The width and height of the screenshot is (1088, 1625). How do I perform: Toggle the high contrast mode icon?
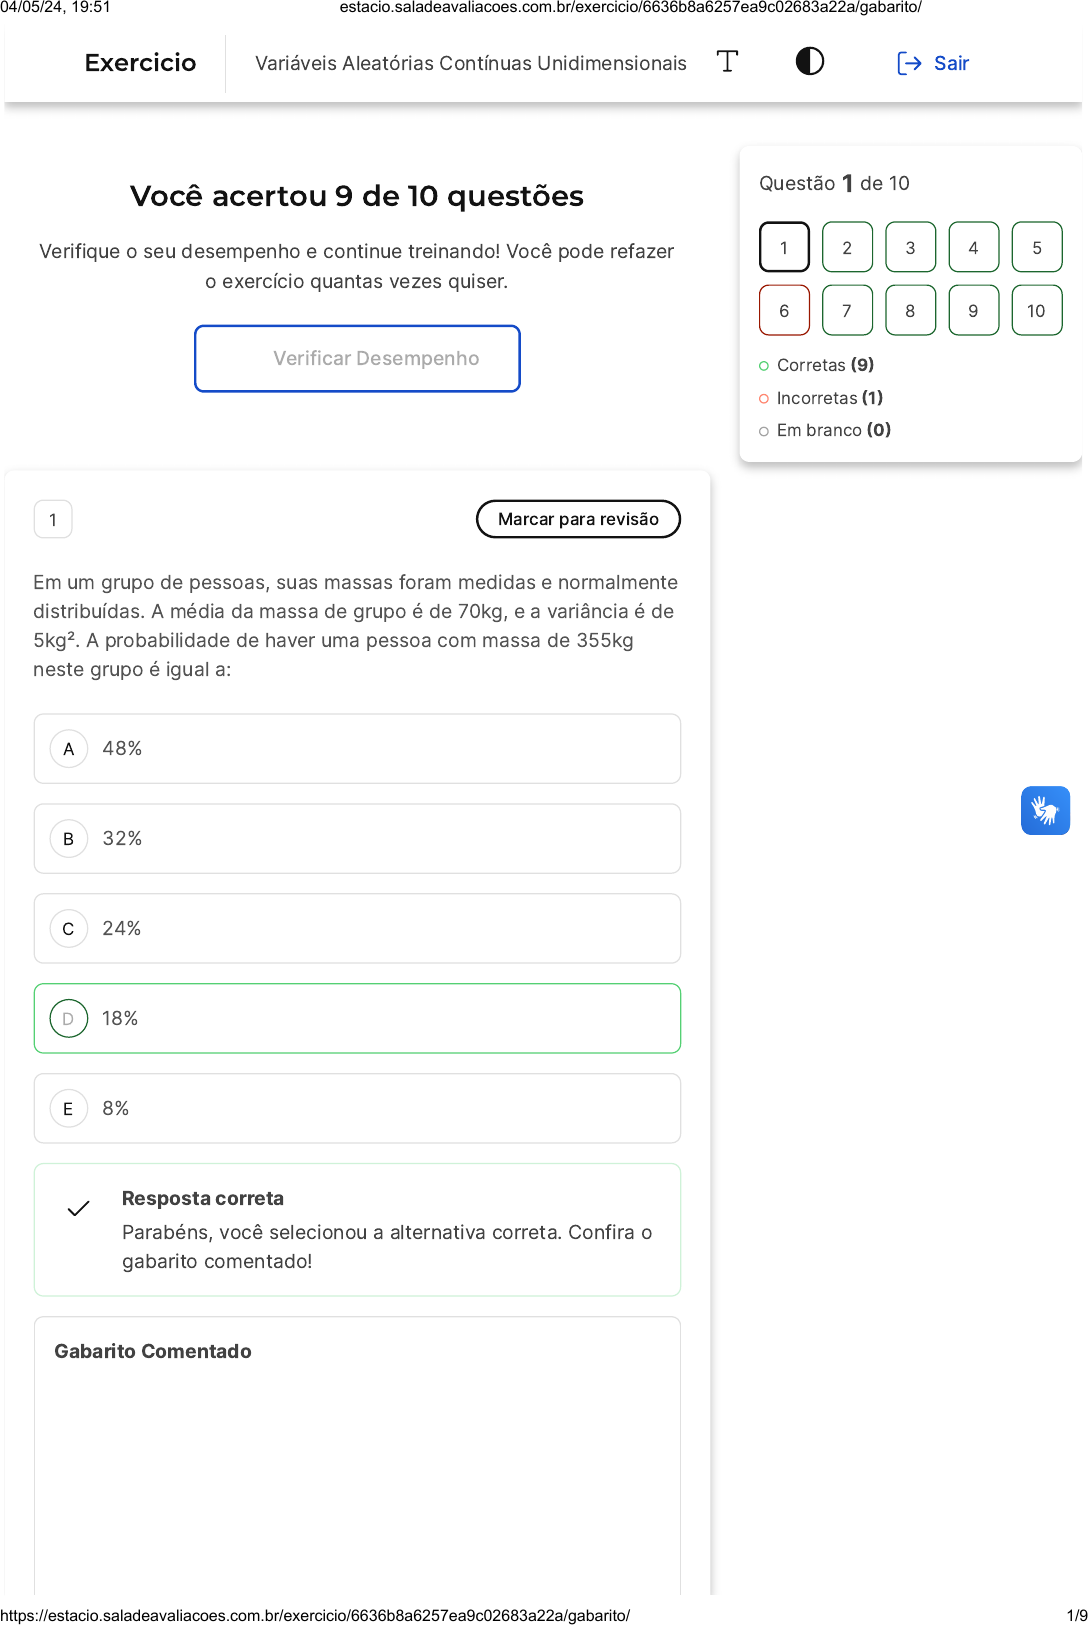click(x=809, y=62)
